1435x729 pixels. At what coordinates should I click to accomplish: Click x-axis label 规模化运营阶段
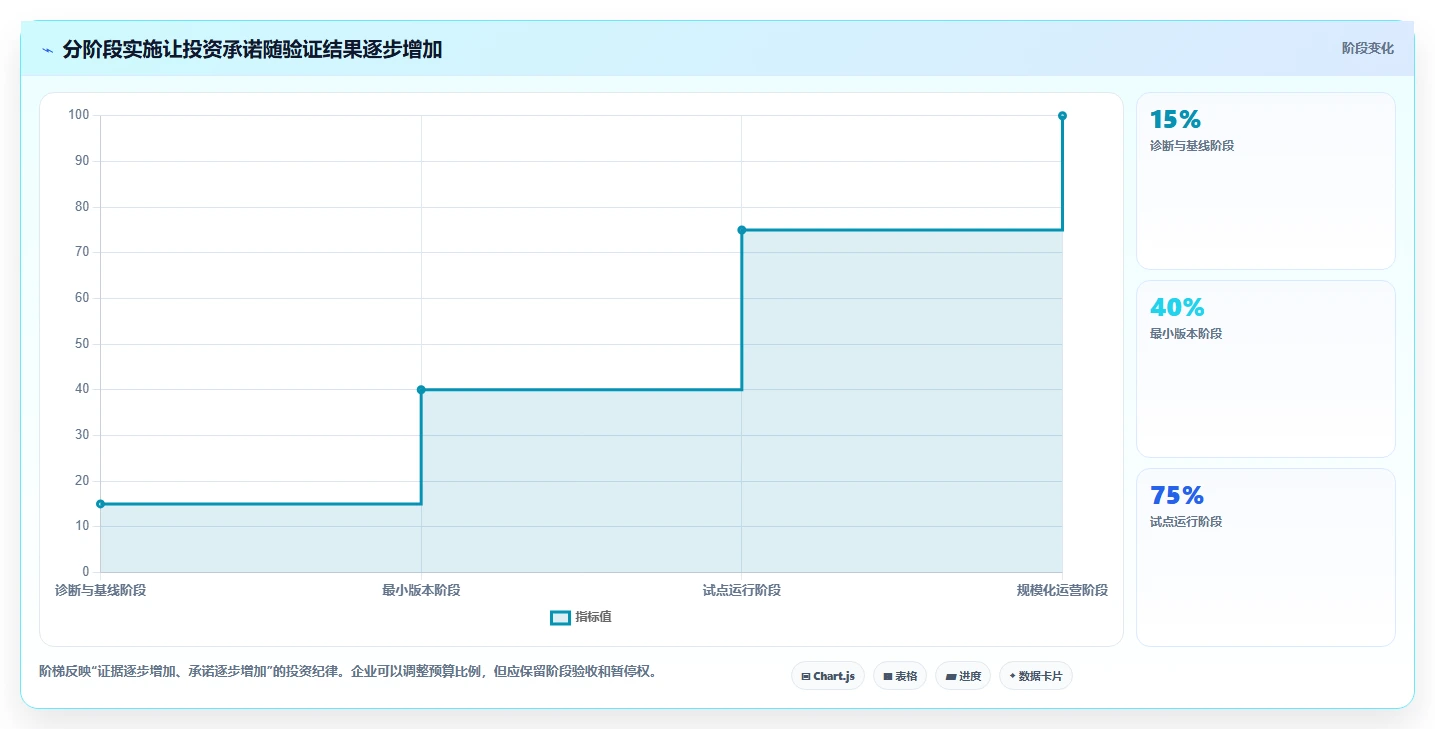[1062, 590]
